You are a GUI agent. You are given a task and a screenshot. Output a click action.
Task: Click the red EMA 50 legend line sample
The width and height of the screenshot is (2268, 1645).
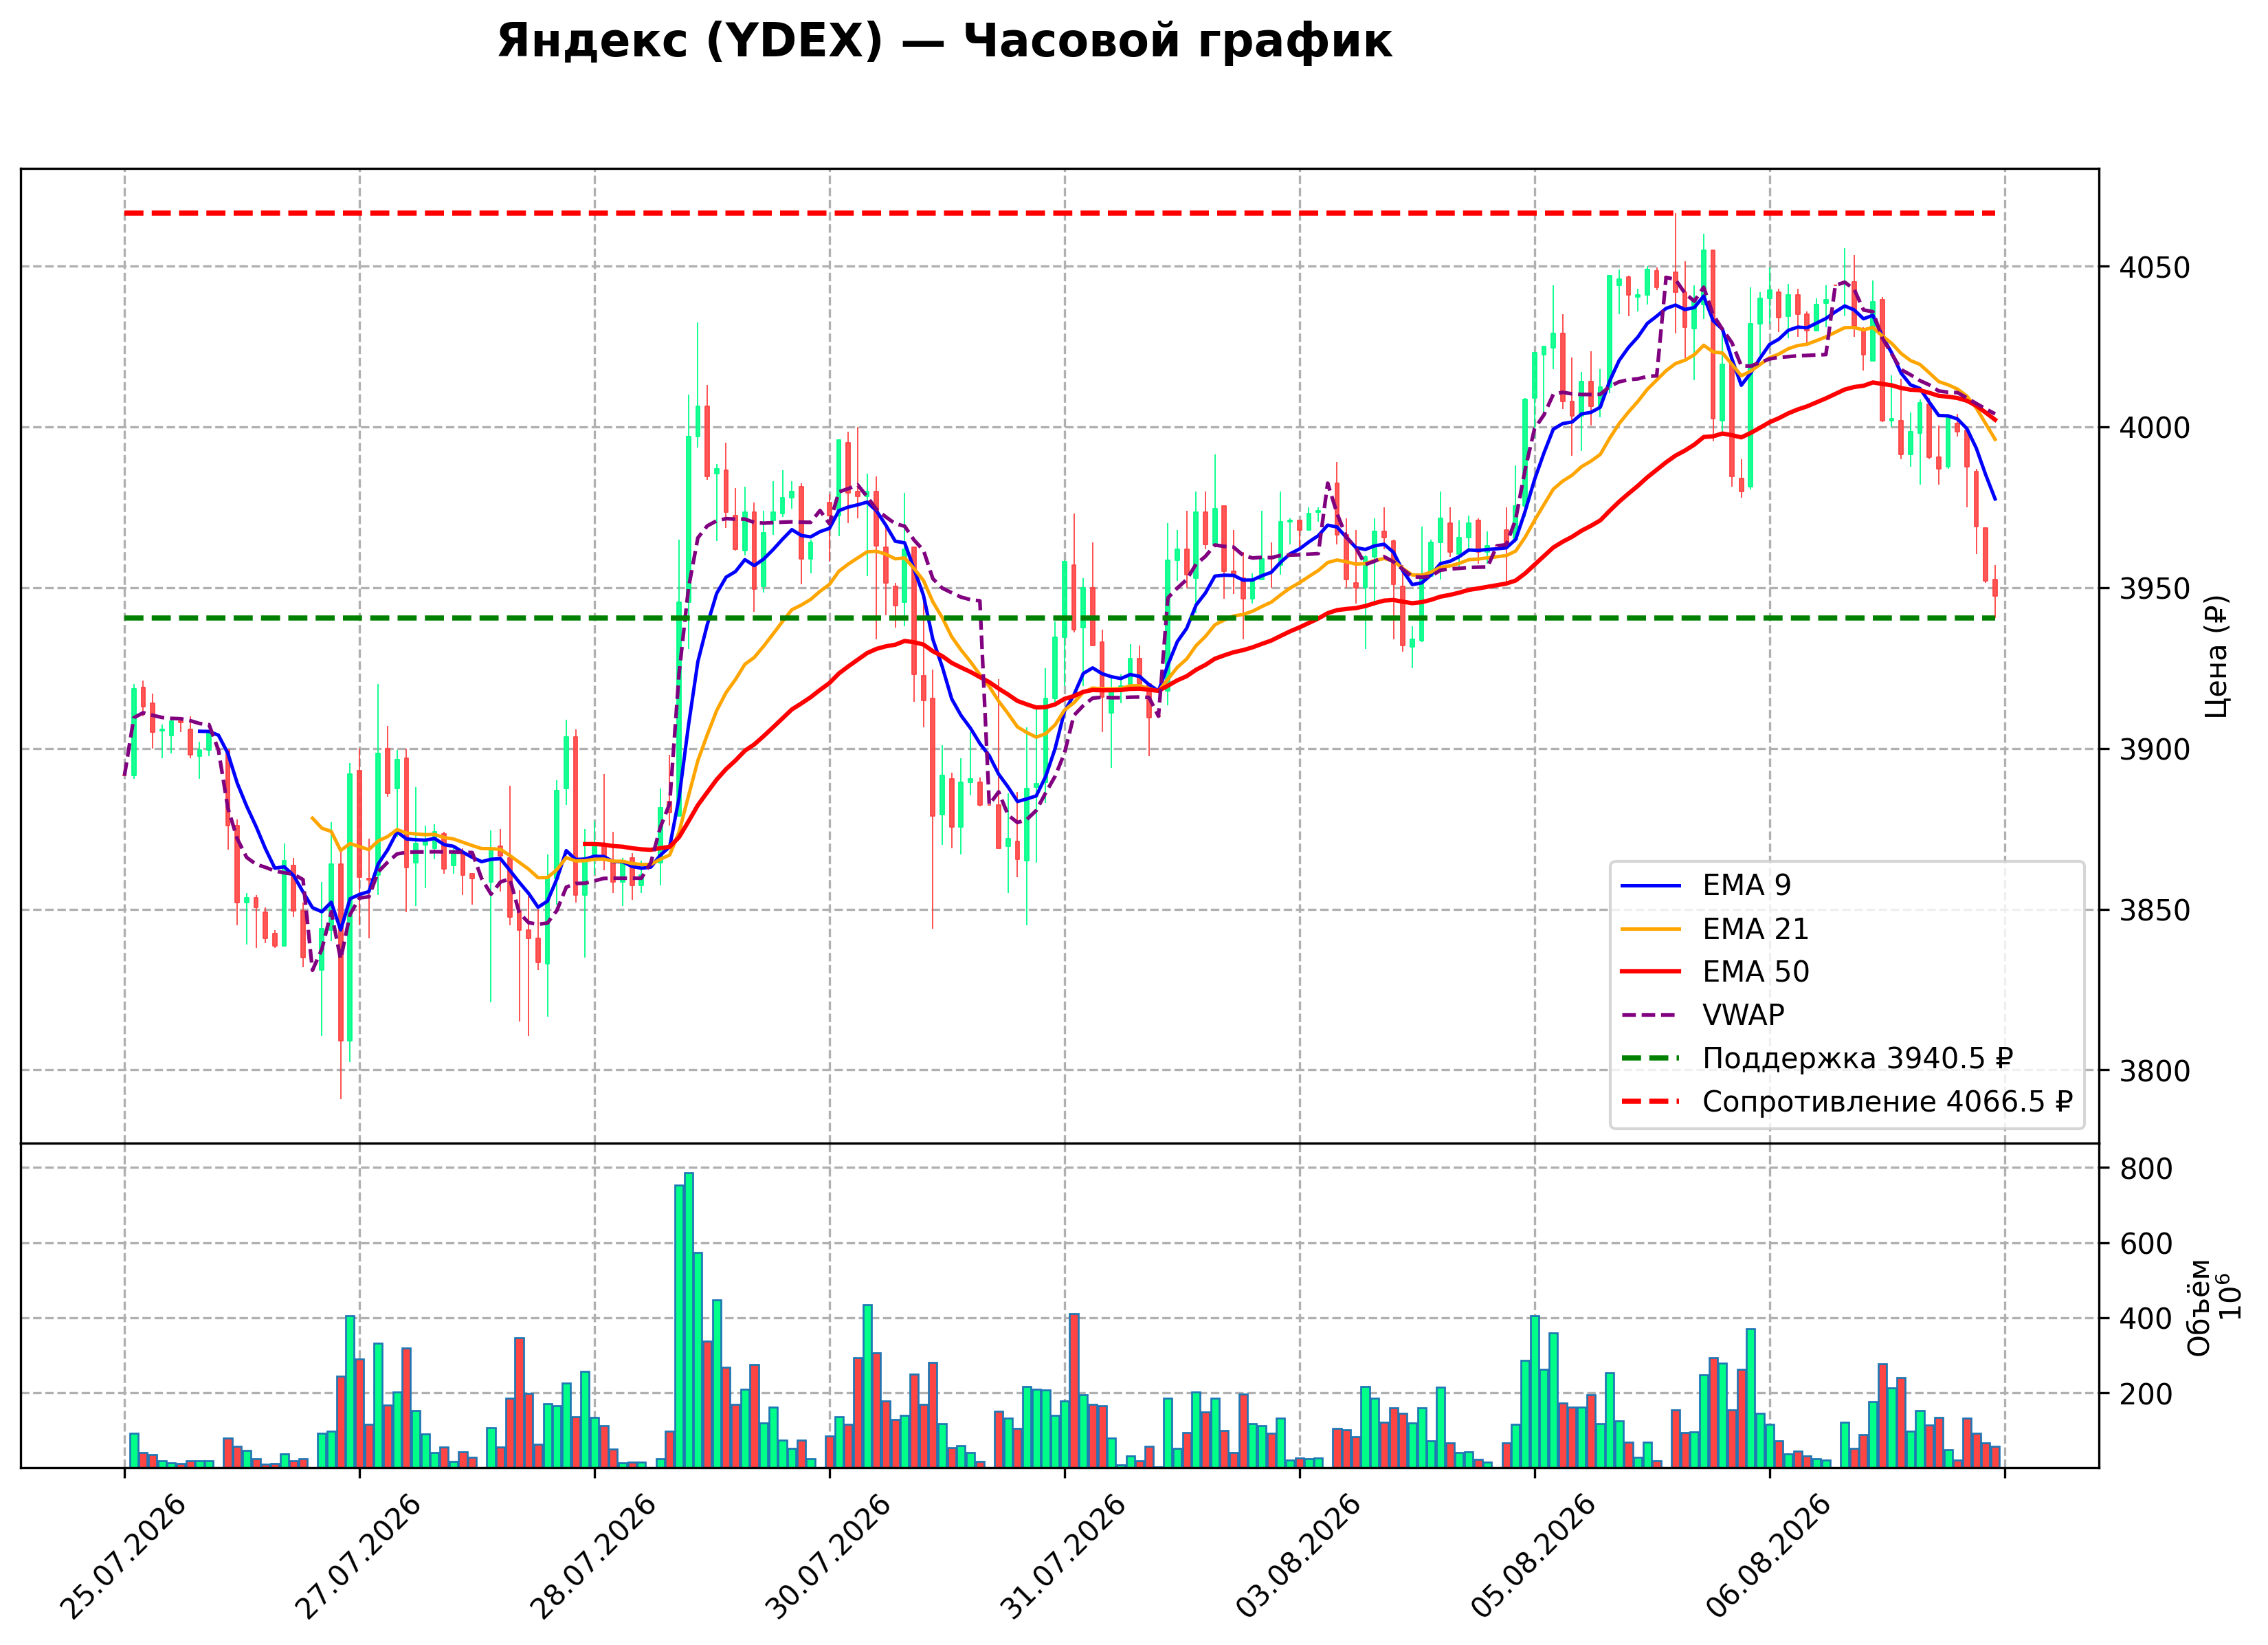pos(1650,972)
